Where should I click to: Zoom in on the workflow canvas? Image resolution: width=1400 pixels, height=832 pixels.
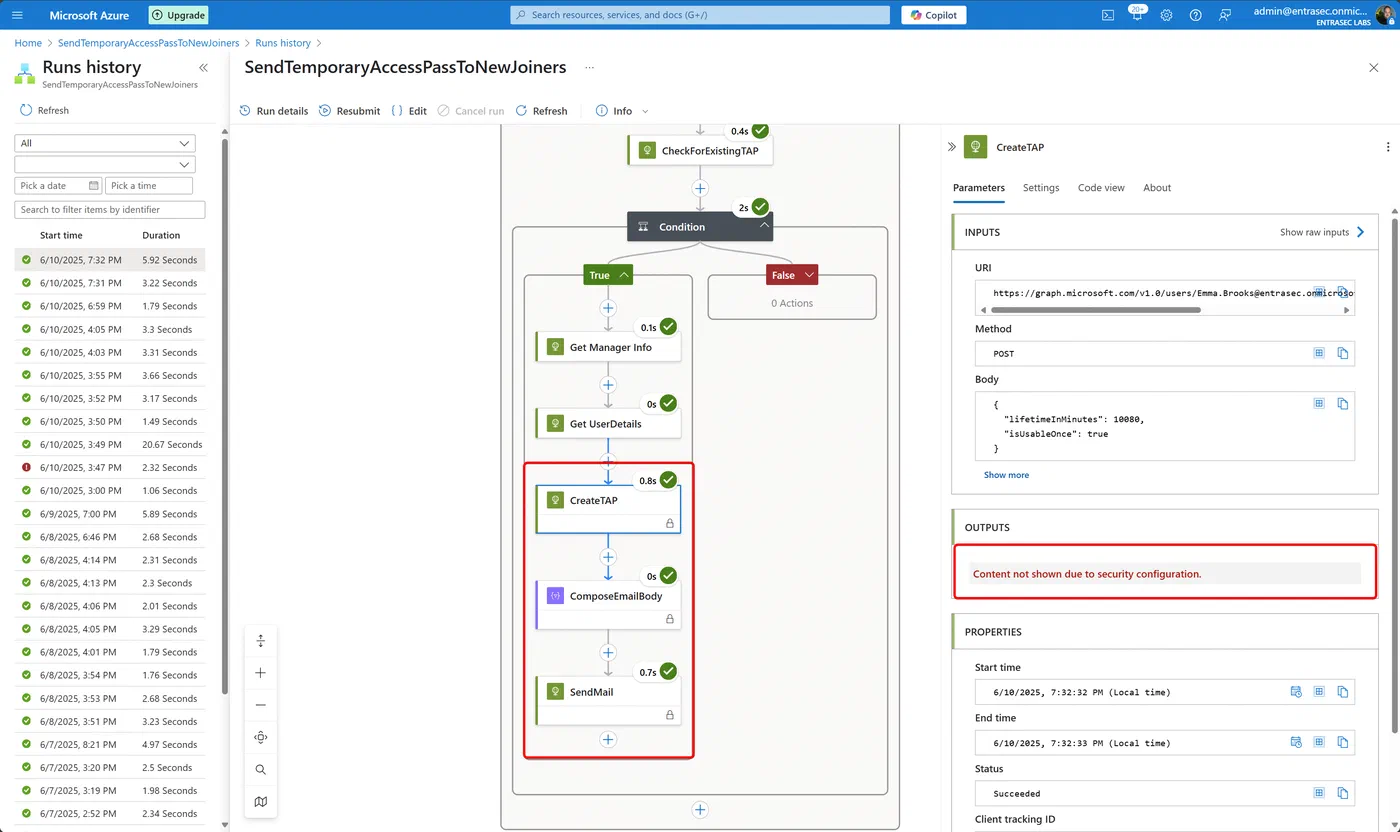(x=261, y=673)
